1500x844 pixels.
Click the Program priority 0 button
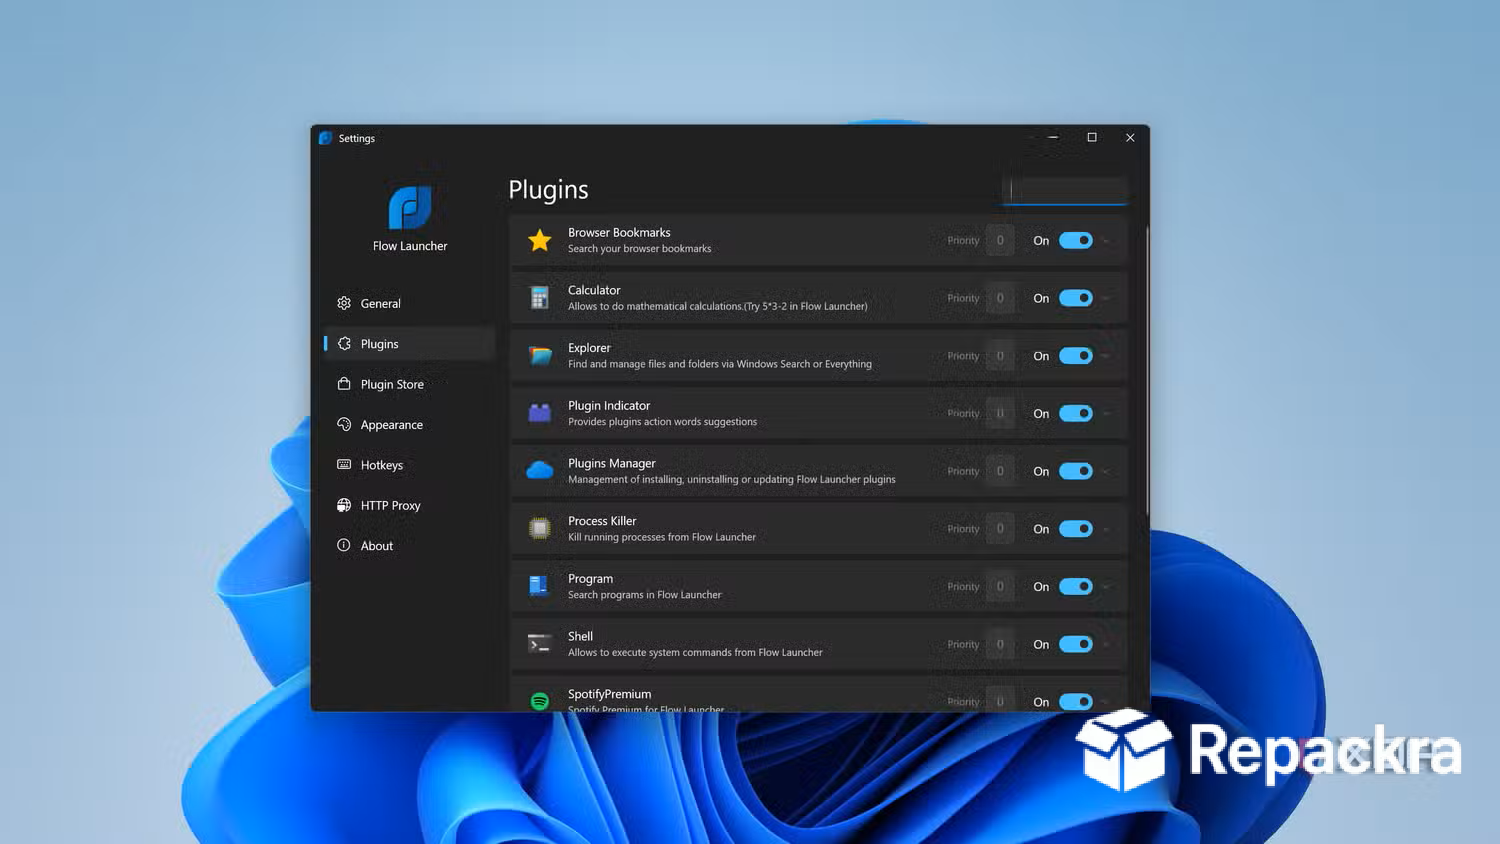tap(1000, 586)
